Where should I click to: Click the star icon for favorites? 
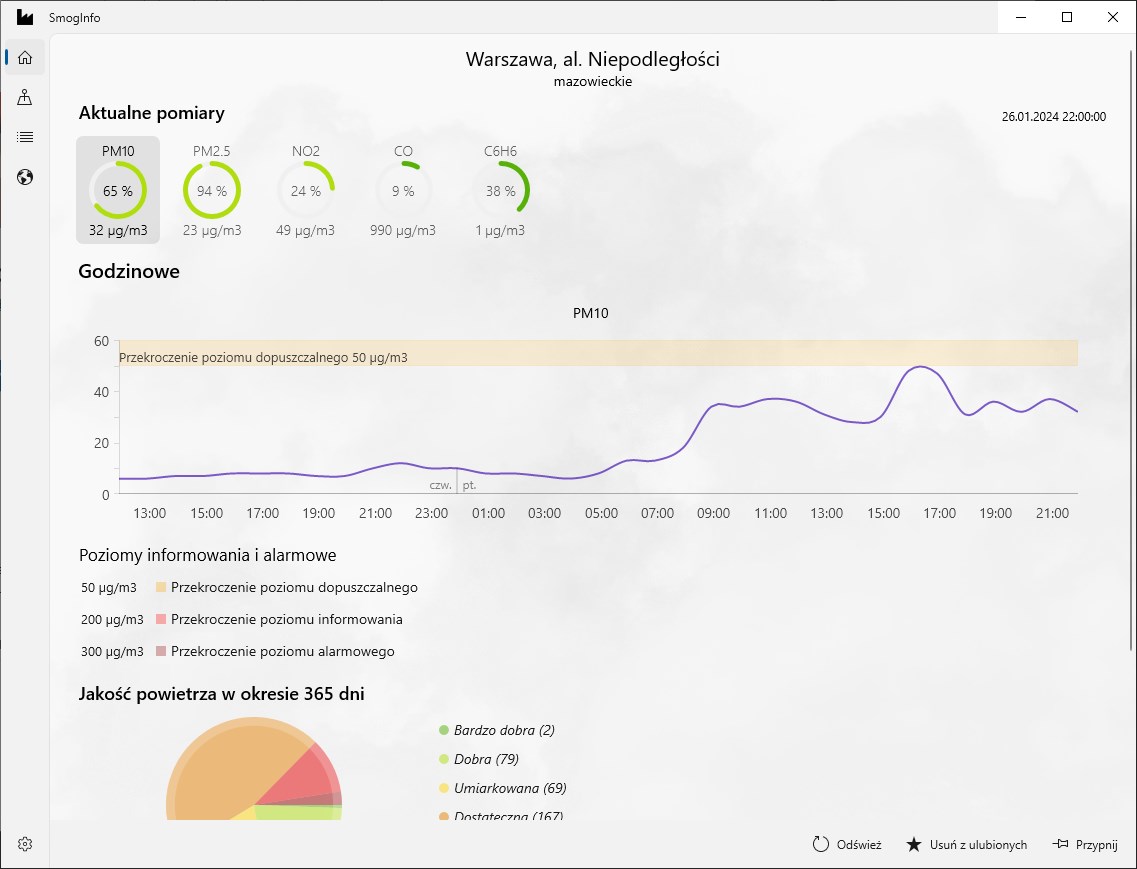[914, 844]
